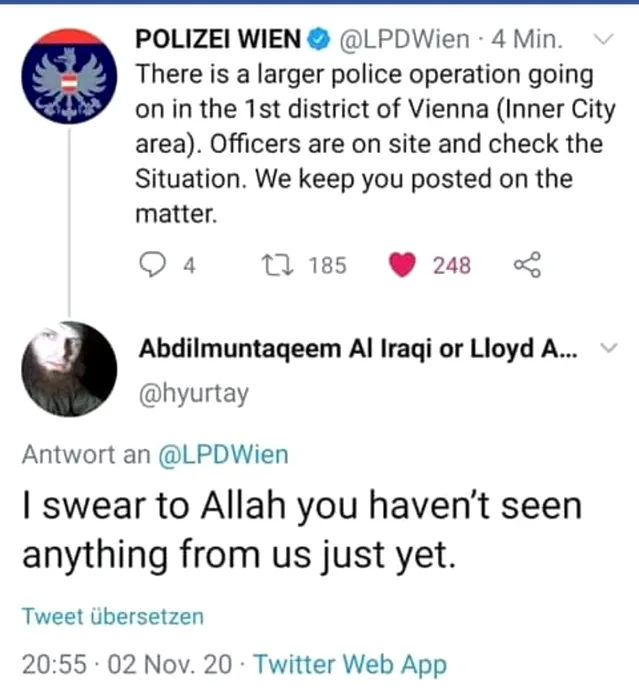The image size is (639, 700).
Task: Click Tweet übersetzen to translate the tweet
Action: click(x=113, y=617)
